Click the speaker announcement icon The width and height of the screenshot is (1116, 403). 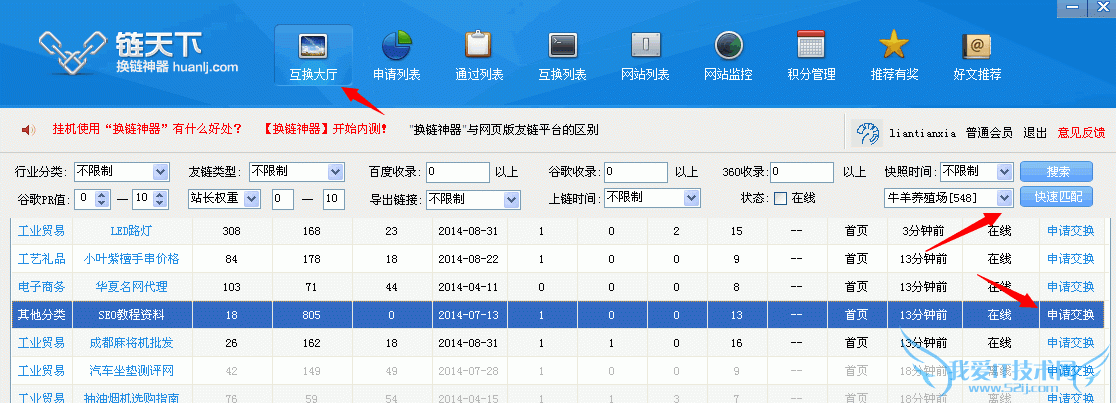[x=28, y=130]
